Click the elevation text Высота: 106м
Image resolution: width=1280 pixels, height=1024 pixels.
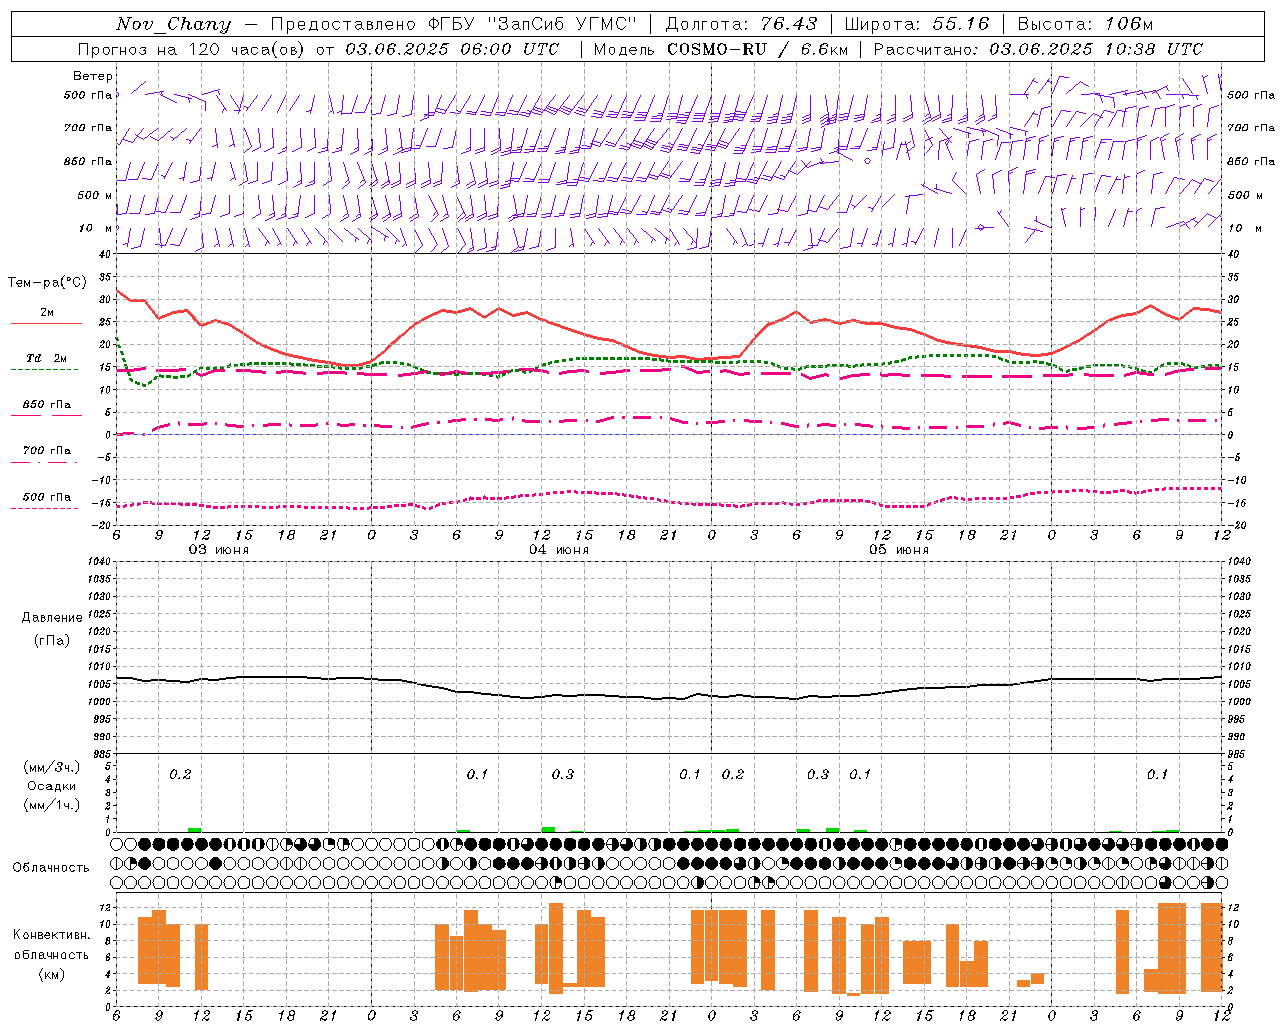pyautogui.click(x=1085, y=24)
